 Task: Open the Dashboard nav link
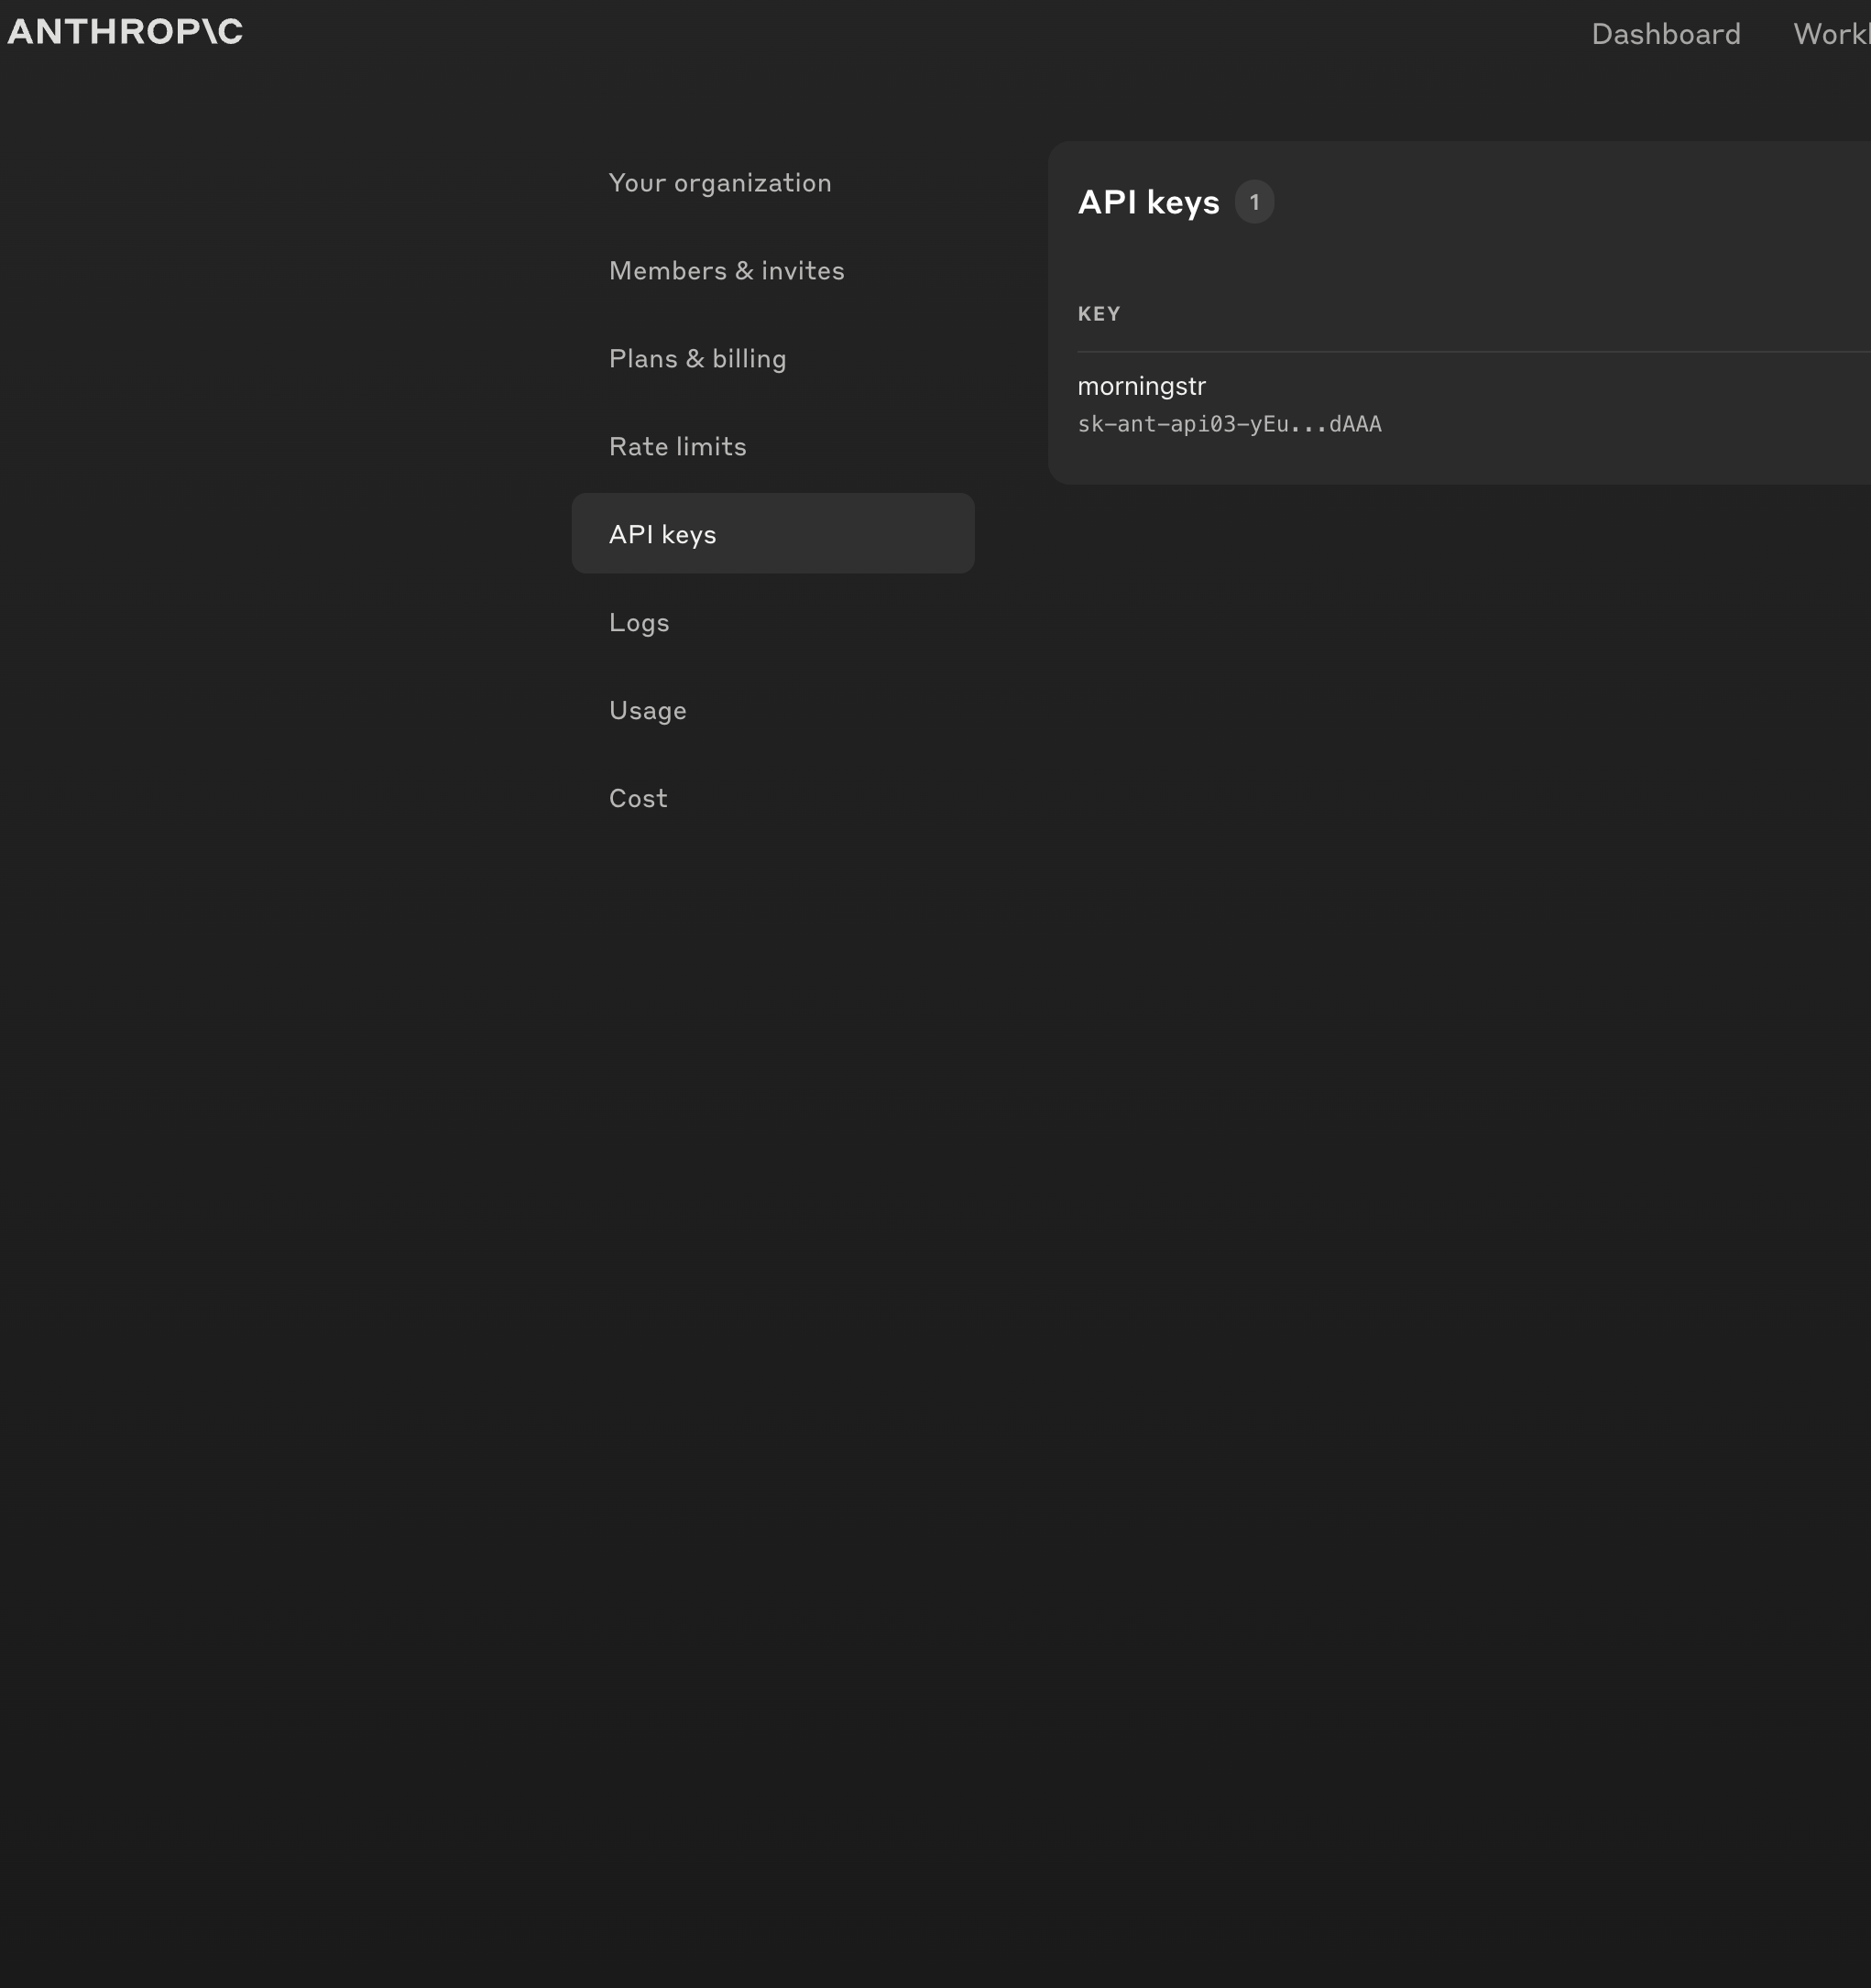coord(1665,34)
